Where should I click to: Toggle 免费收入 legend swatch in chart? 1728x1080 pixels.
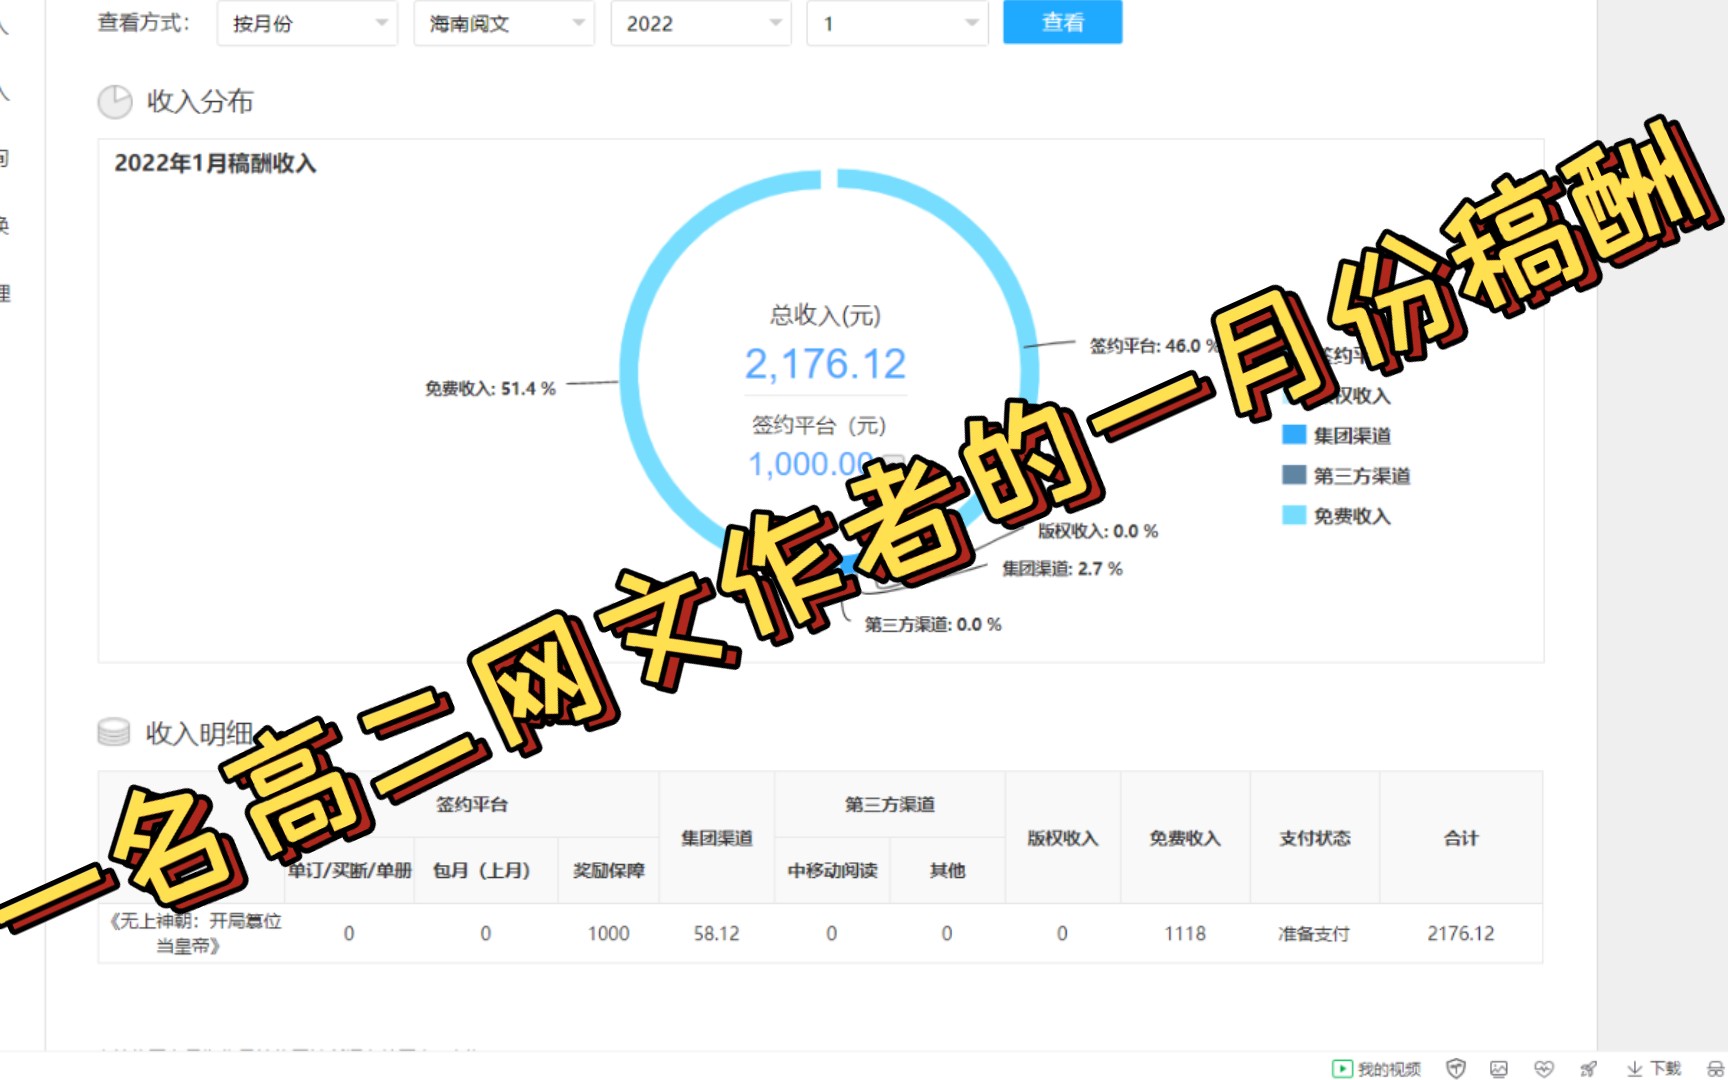[x=1294, y=515]
